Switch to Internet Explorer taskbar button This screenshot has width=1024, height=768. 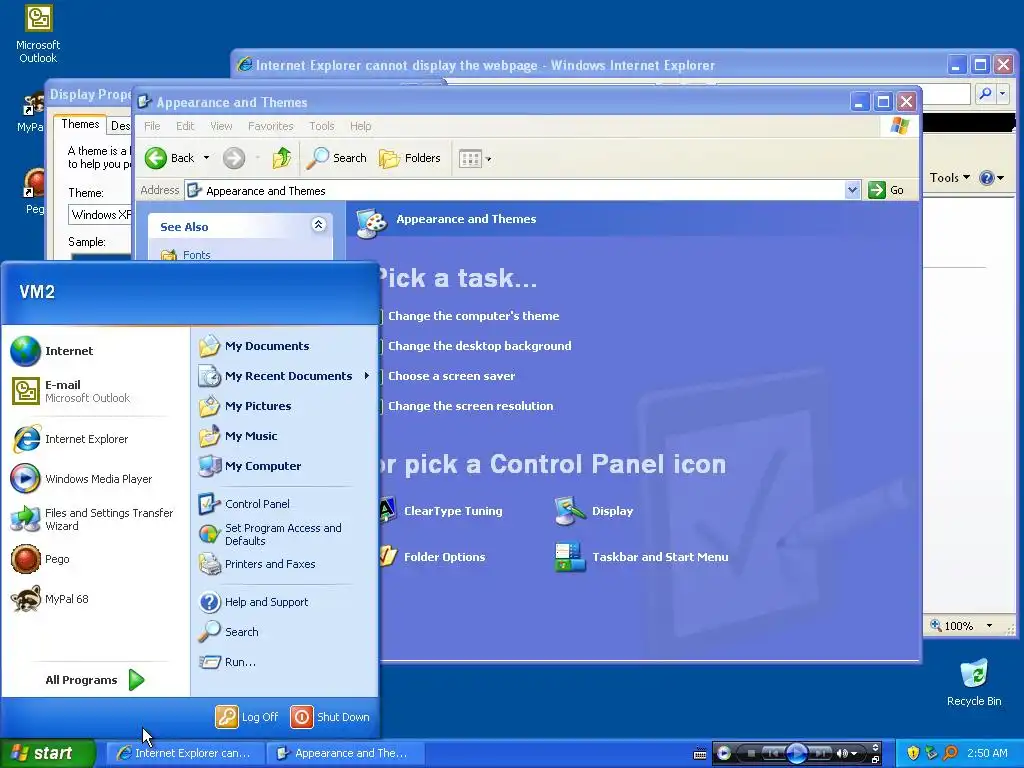tap(184, 753)
